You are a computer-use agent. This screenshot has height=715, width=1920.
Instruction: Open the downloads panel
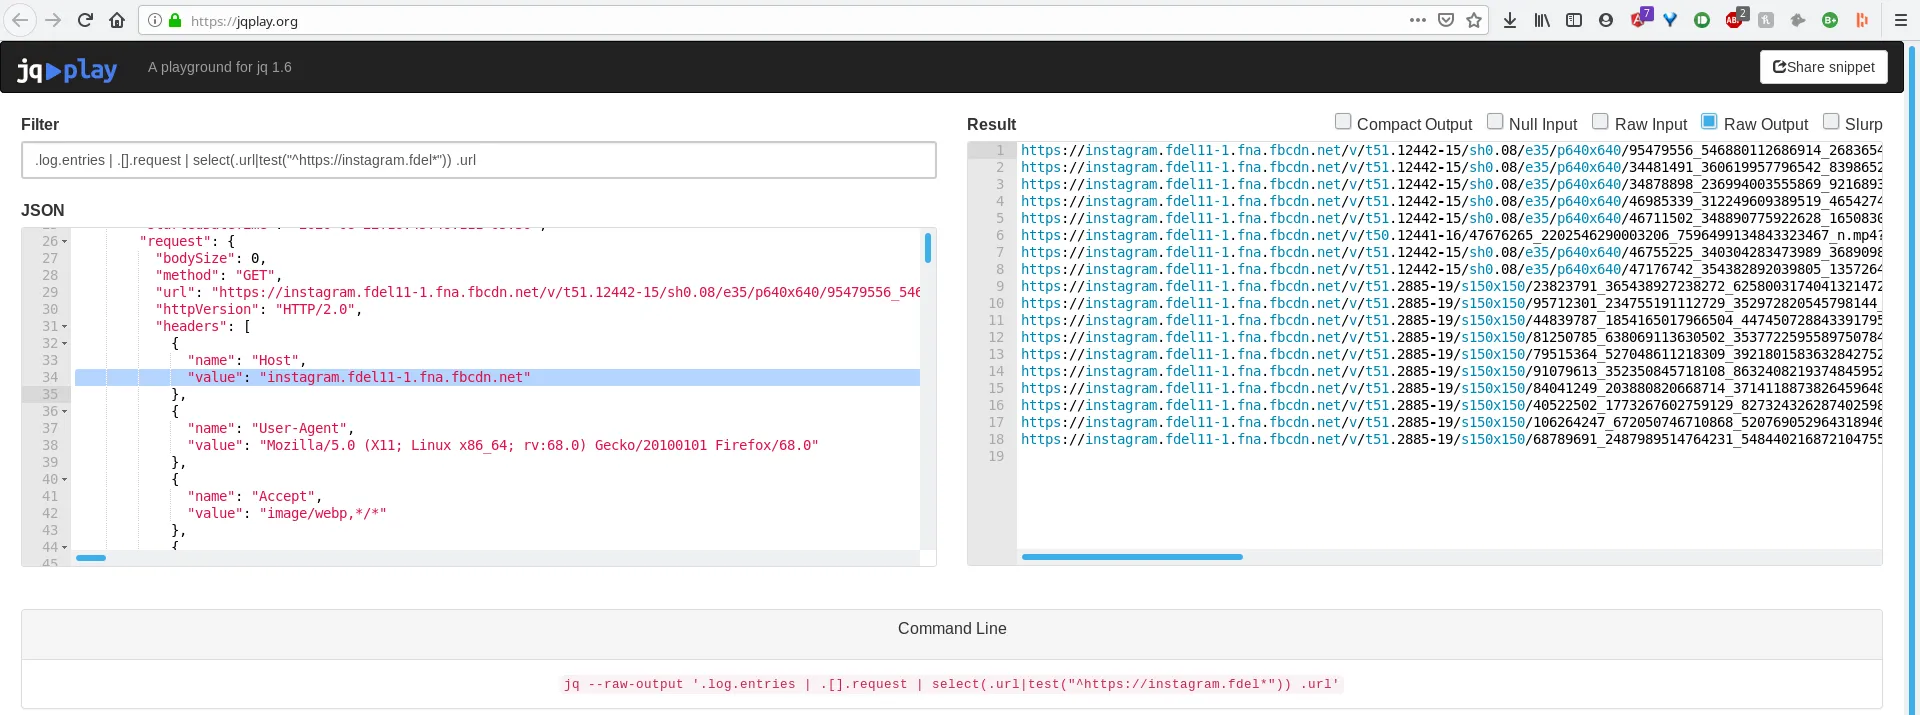point(1510,20)
